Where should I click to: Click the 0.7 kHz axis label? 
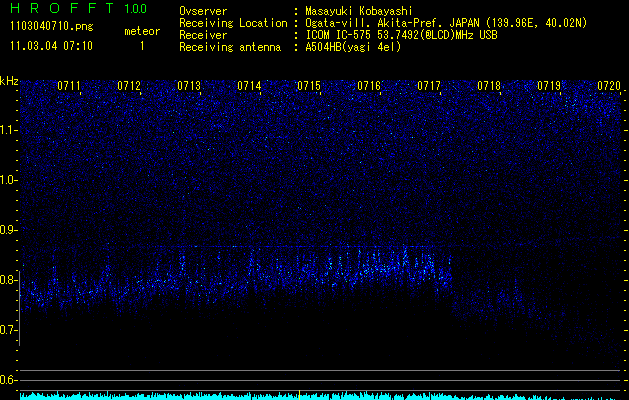click(9, 330)
